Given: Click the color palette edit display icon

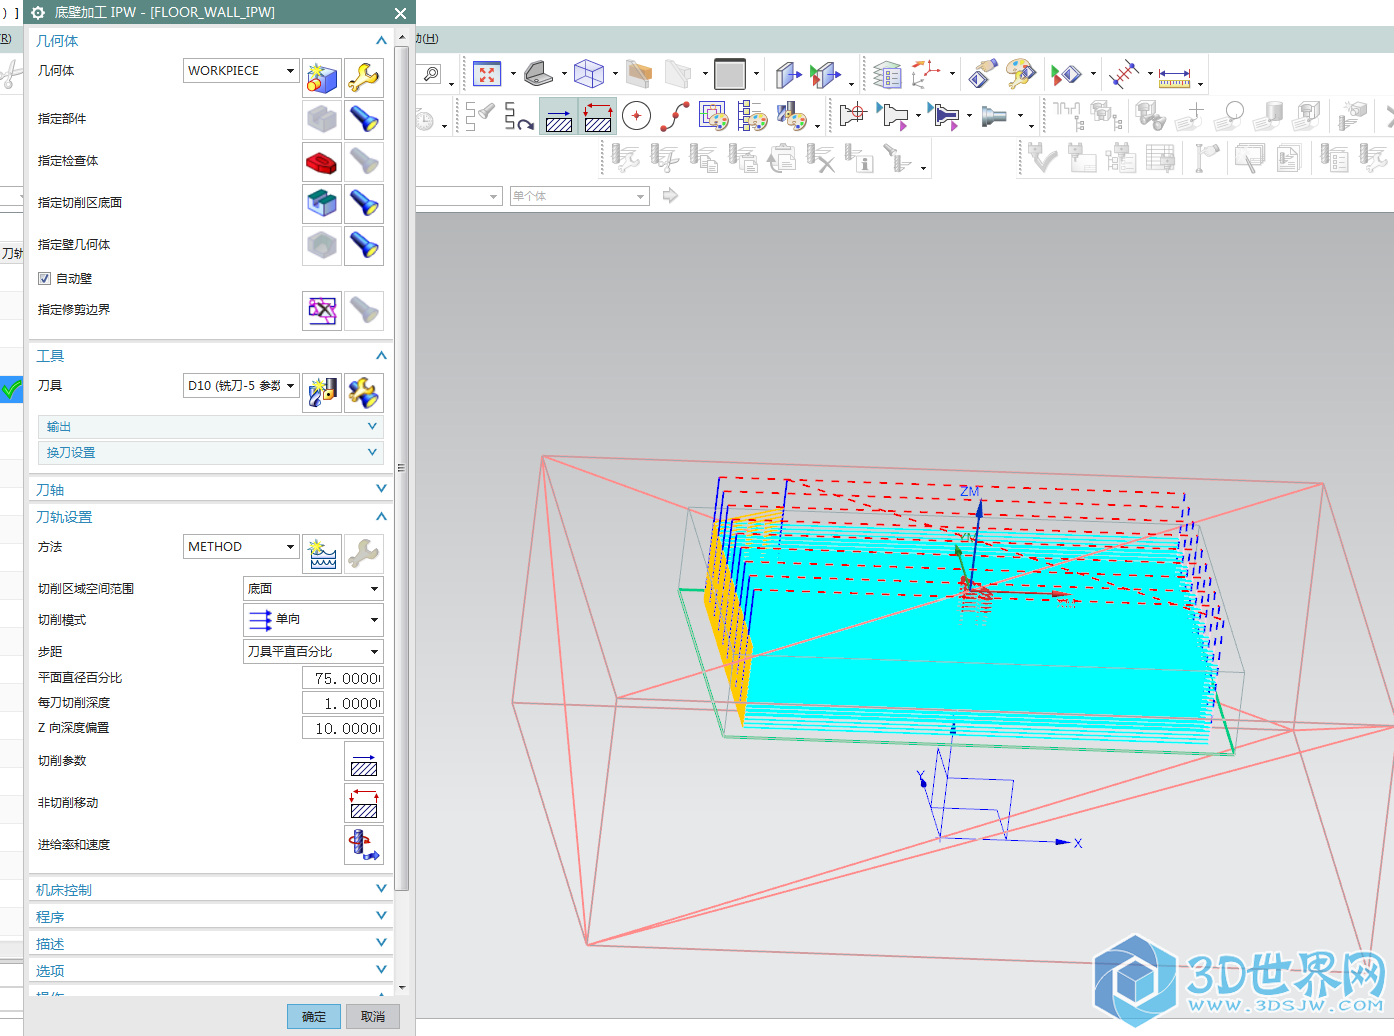Looking at the screenshot, I should 1020,74.
